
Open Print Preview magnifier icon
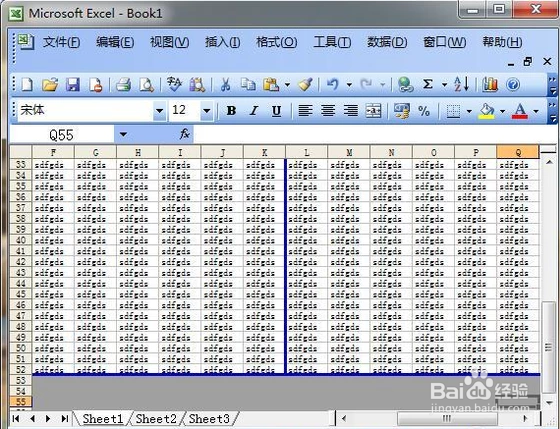coord(146,85)
